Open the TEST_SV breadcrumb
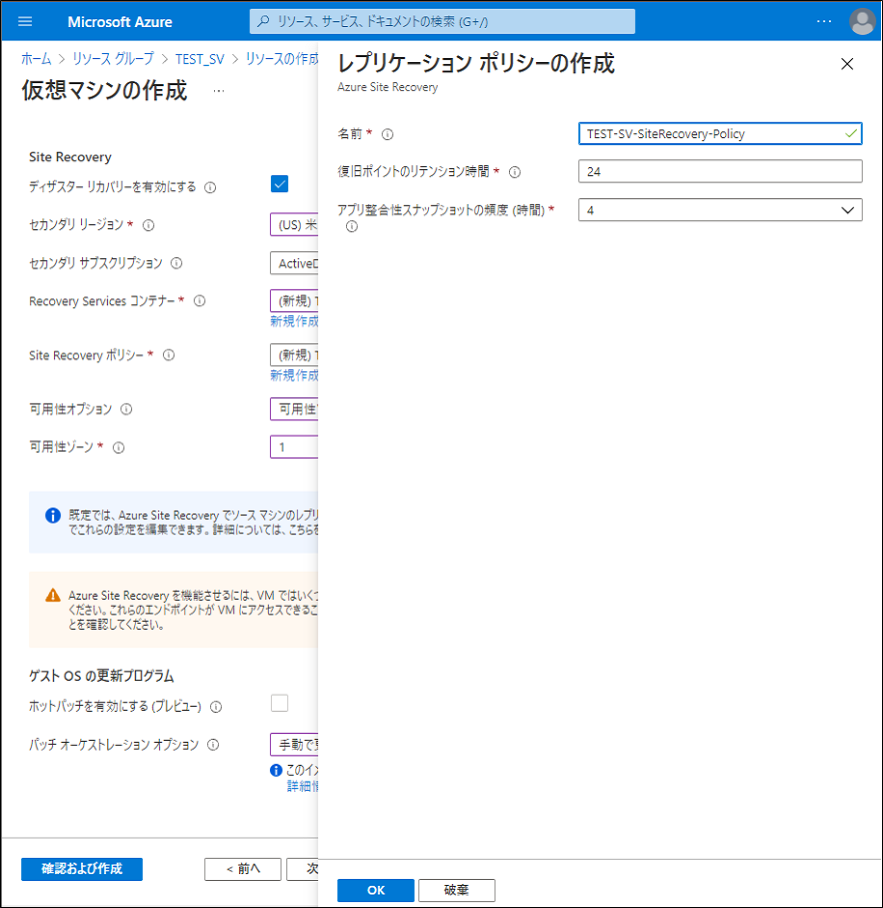 200,59
